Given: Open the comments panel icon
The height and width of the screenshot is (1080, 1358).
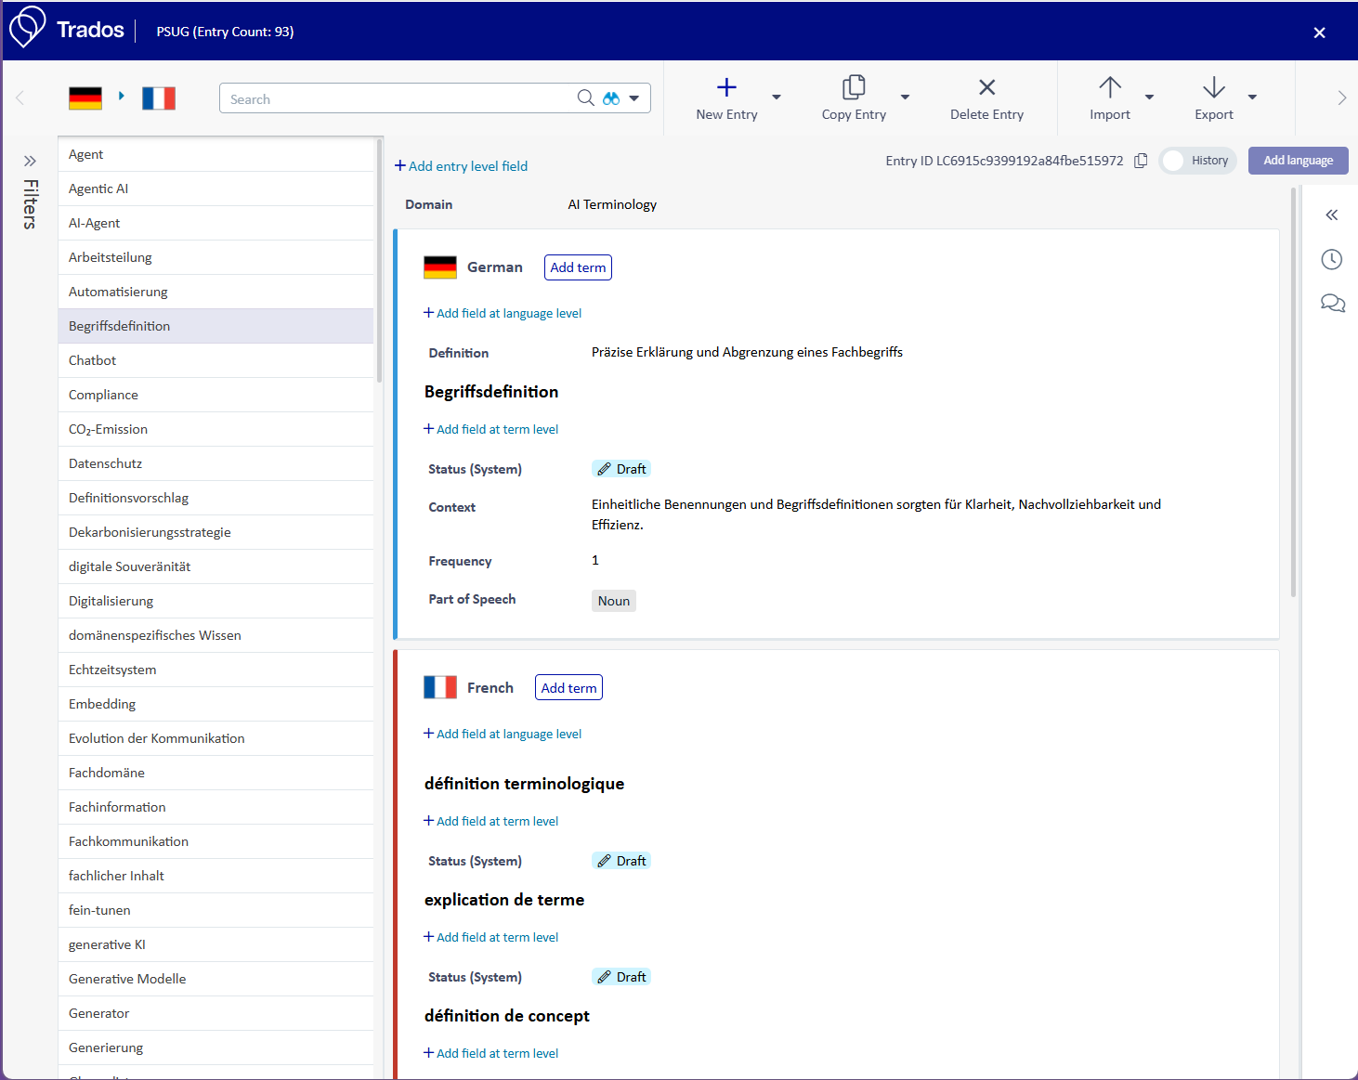Looking at the screenshot, I should (x=1332, y=303).
